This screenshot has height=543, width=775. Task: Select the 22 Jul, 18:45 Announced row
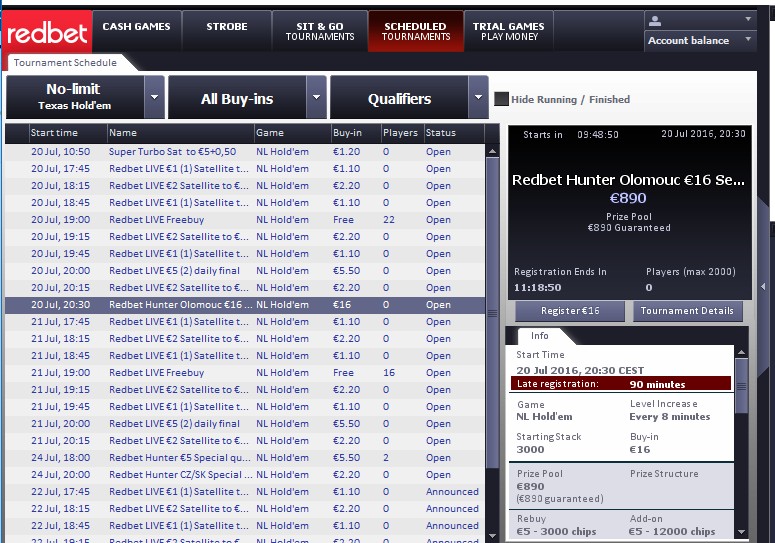pyautogui.click(x=245, y=525)
